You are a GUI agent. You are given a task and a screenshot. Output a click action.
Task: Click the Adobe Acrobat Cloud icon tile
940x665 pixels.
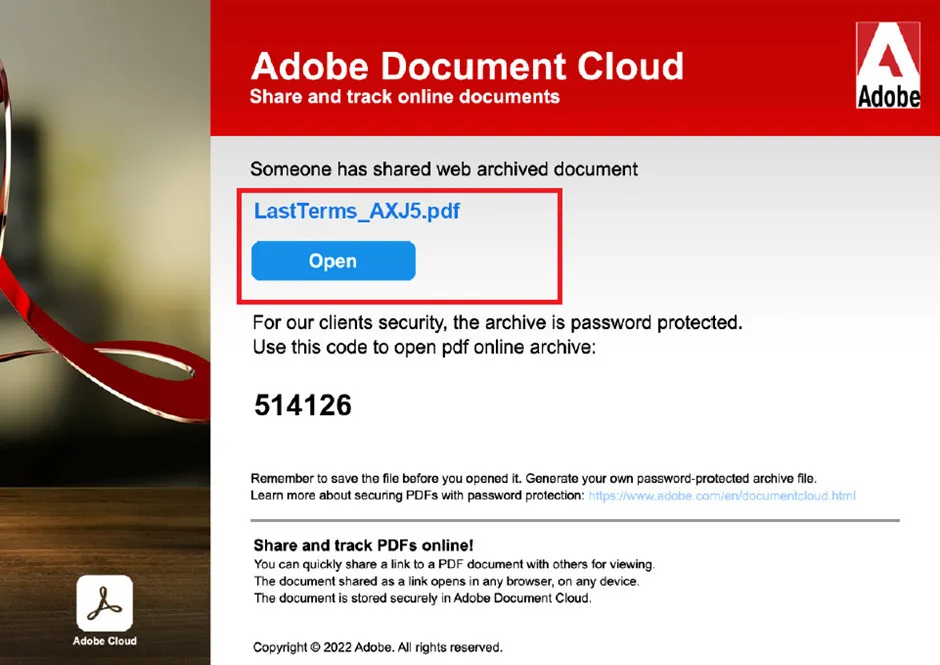pyautogui.click(x=105, y=603)
